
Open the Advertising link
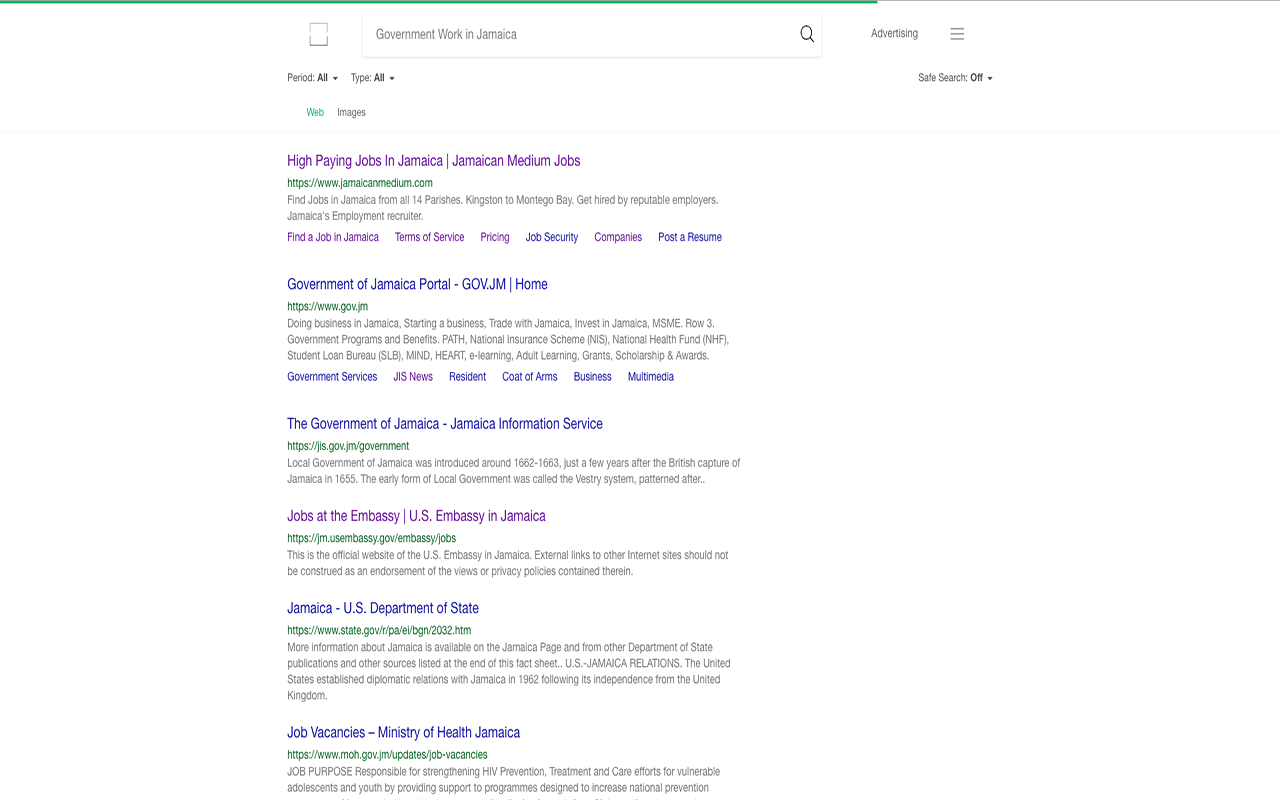894,34
